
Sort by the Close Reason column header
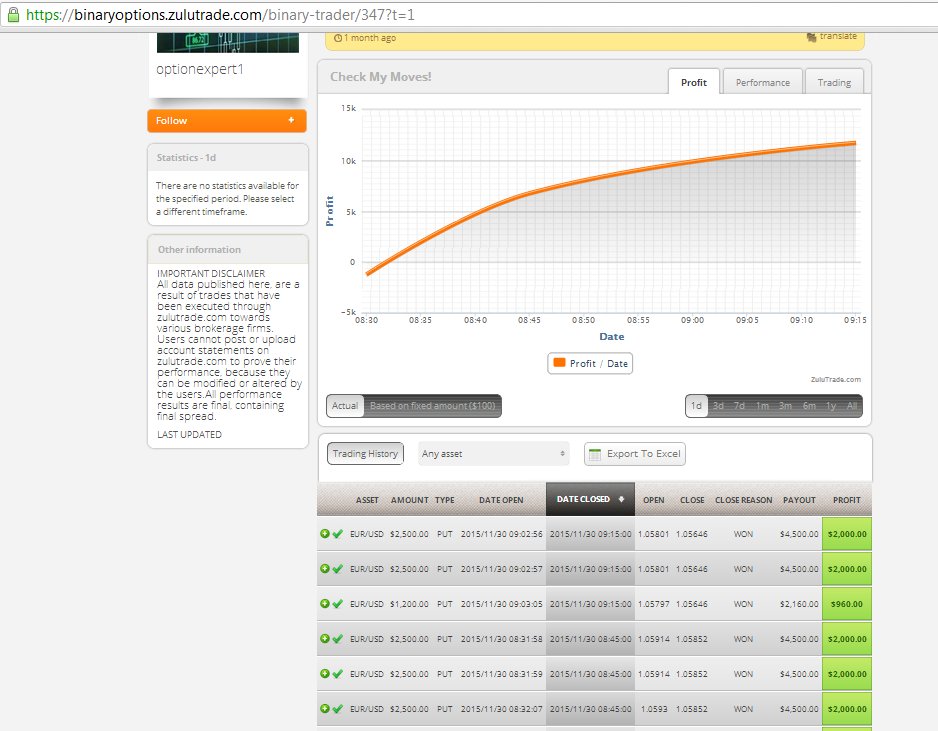coord(744,500)
